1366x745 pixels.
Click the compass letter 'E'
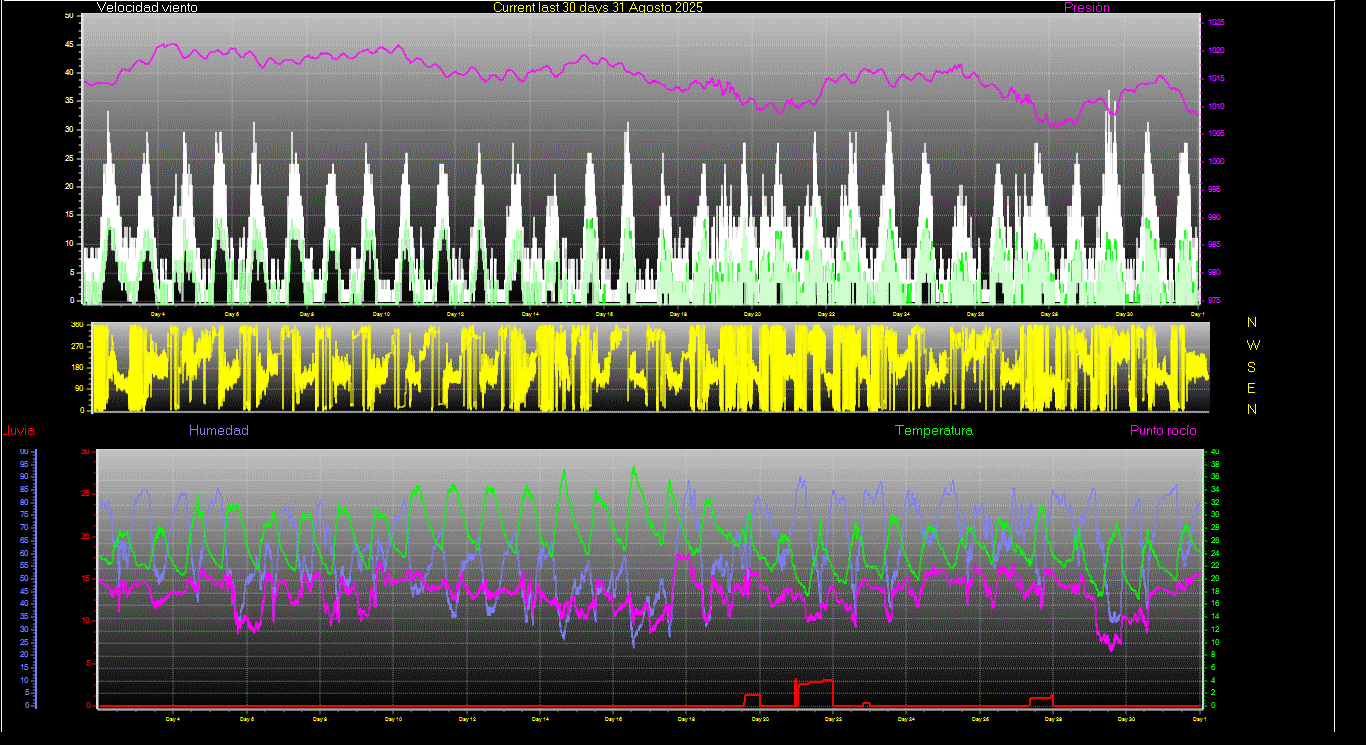pyautogui.click(x=1252, y=388)
